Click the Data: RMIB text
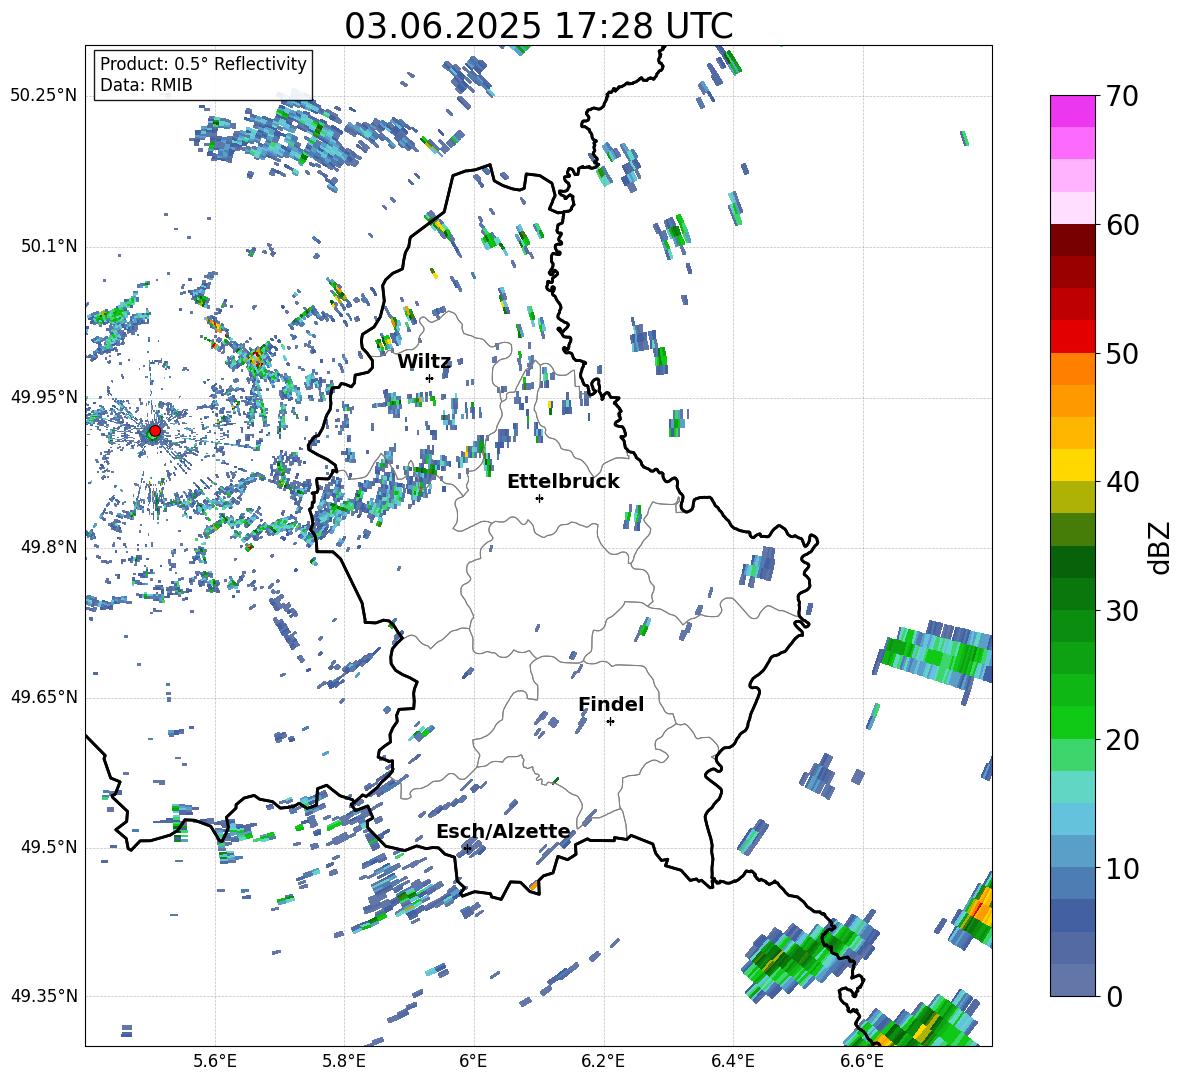The width and height of the screenshot is (1184, 1081). (146, 85)
